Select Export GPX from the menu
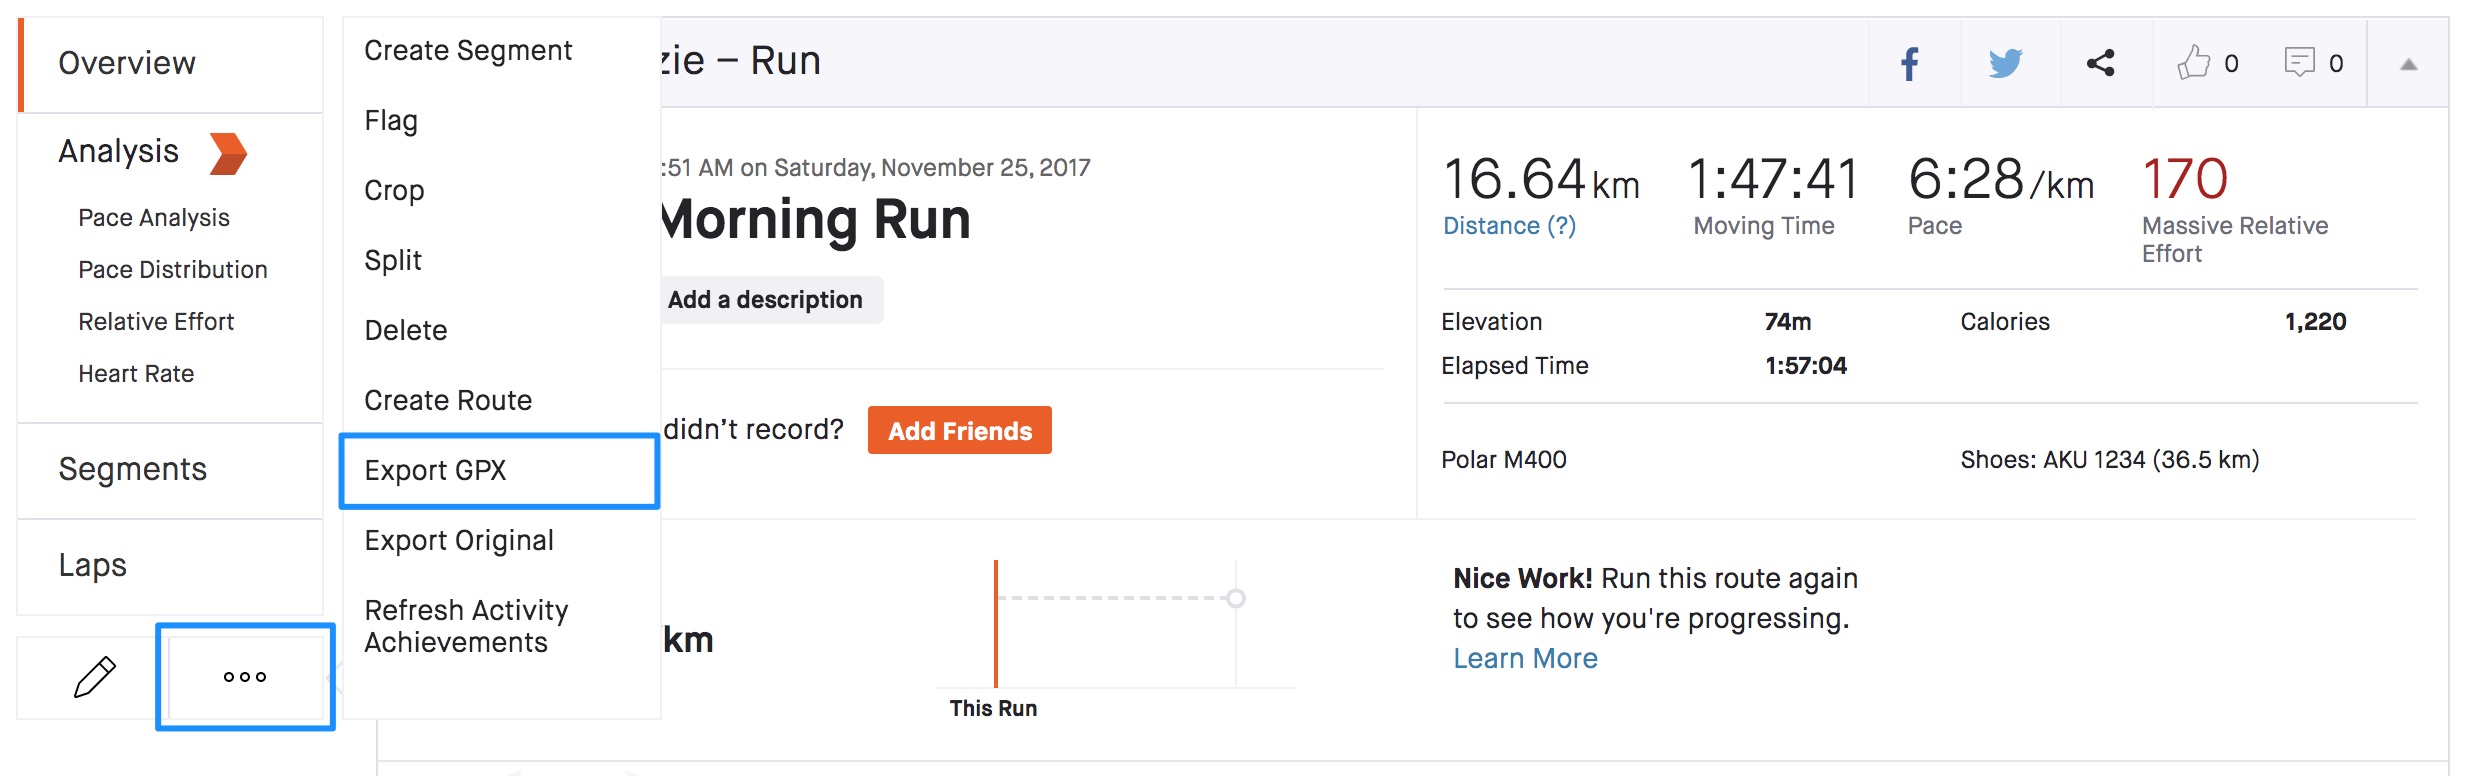Screen dimensions: 2466x776 coord(436,471)
